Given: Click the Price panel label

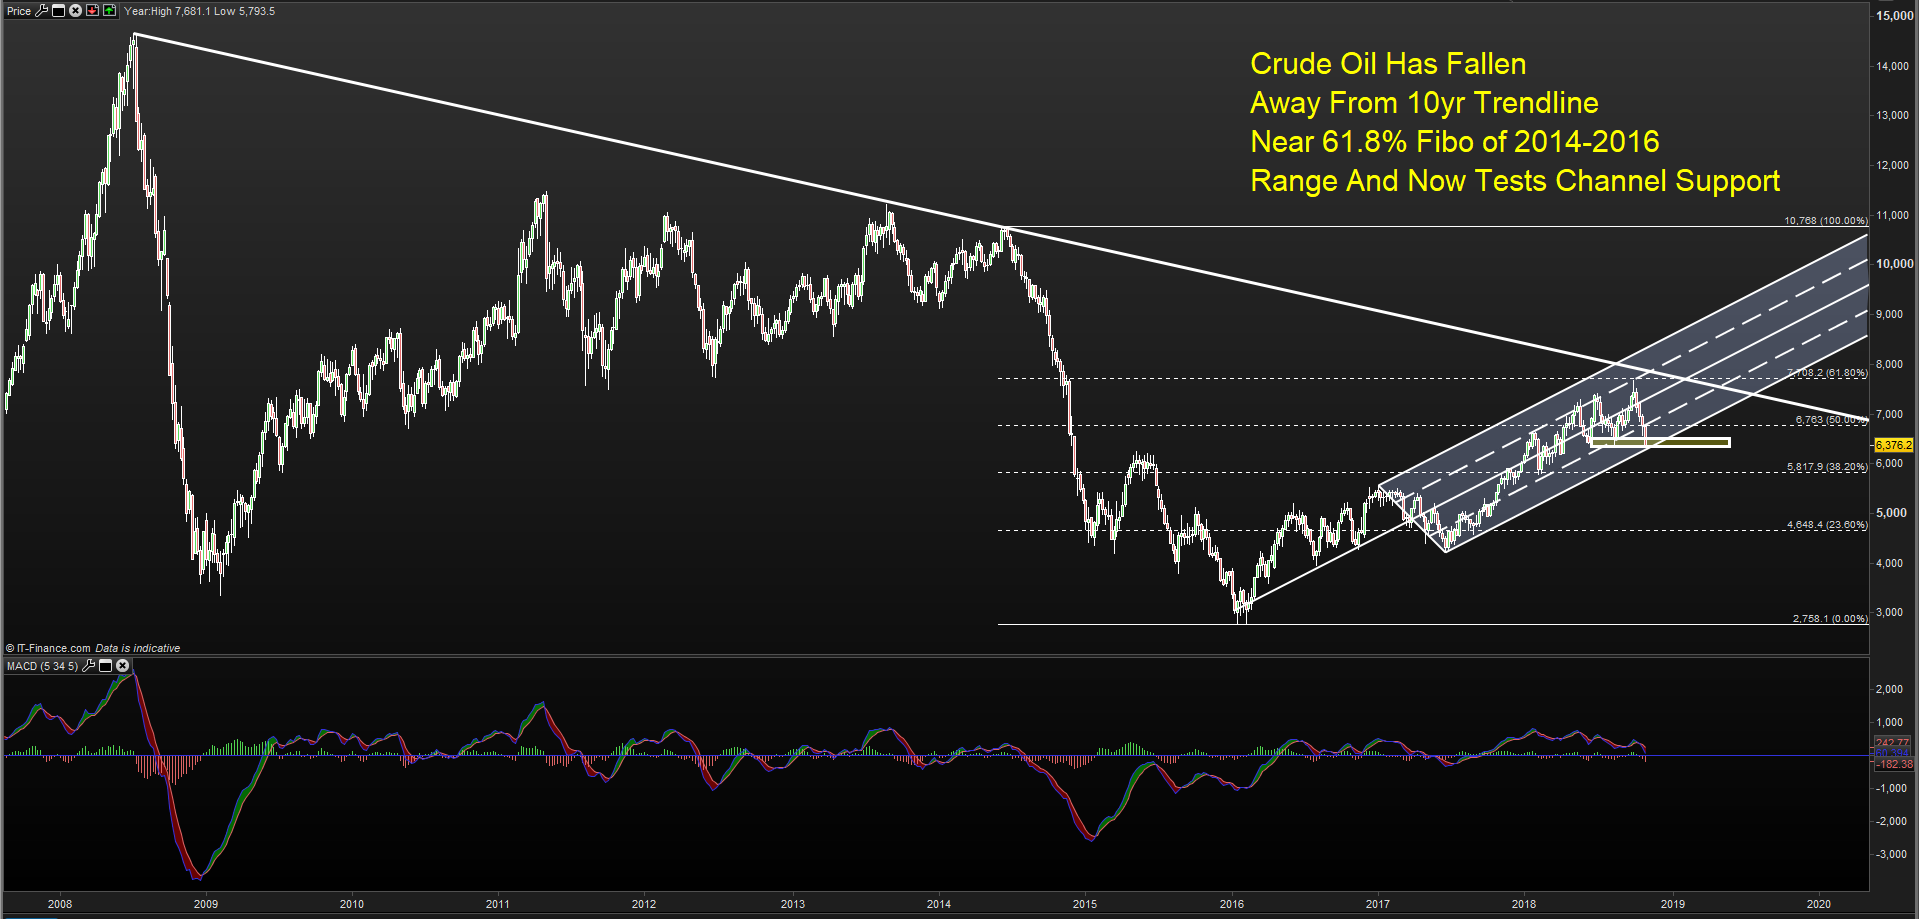Looking at the screenshot, I should tap(19, 11).
